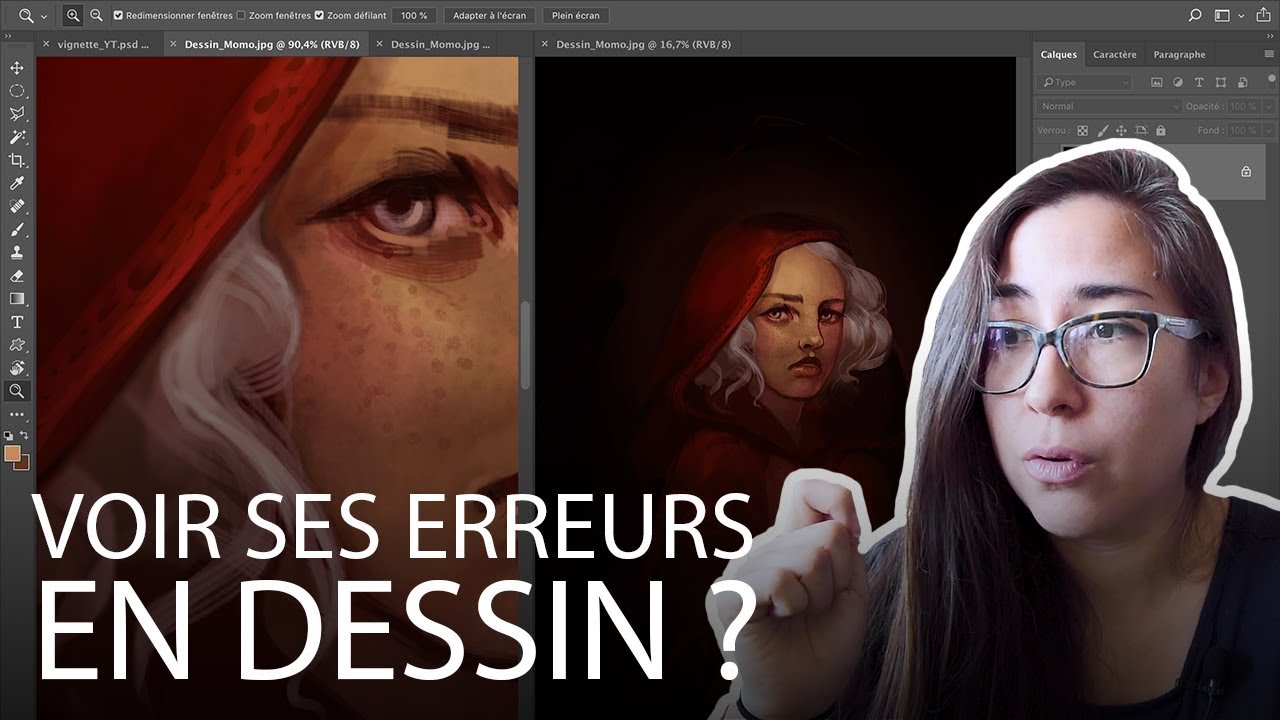This screenshot has height=720, width=1280.
Task: Select the Polygonal Lasso tool
Action: click(x=17, y=114)
